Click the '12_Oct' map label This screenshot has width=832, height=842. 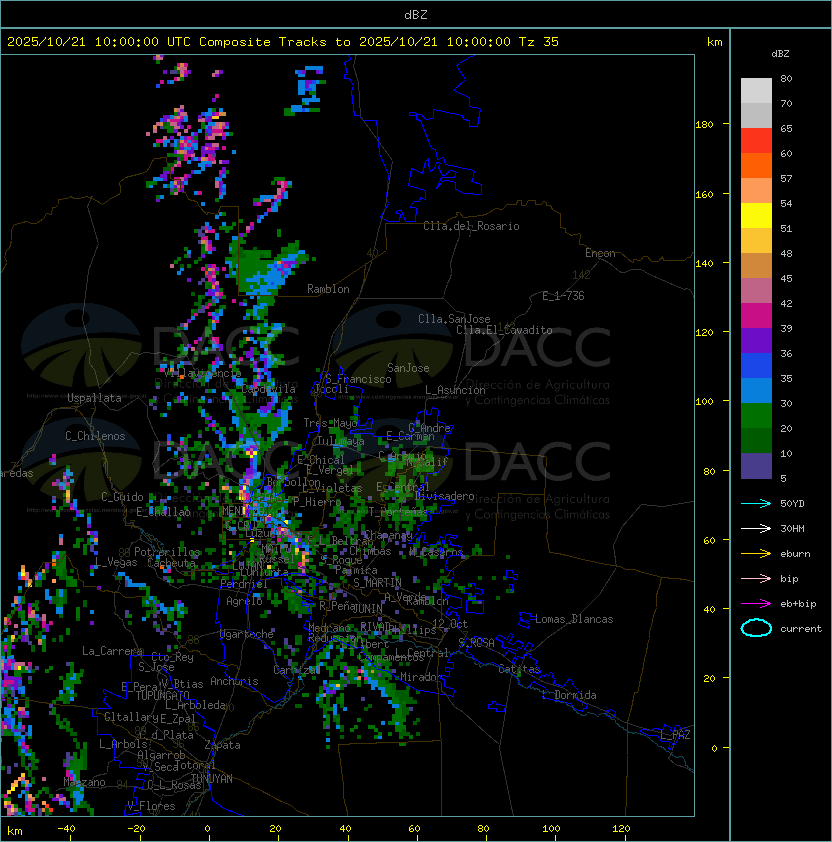[x=450, y=624]
